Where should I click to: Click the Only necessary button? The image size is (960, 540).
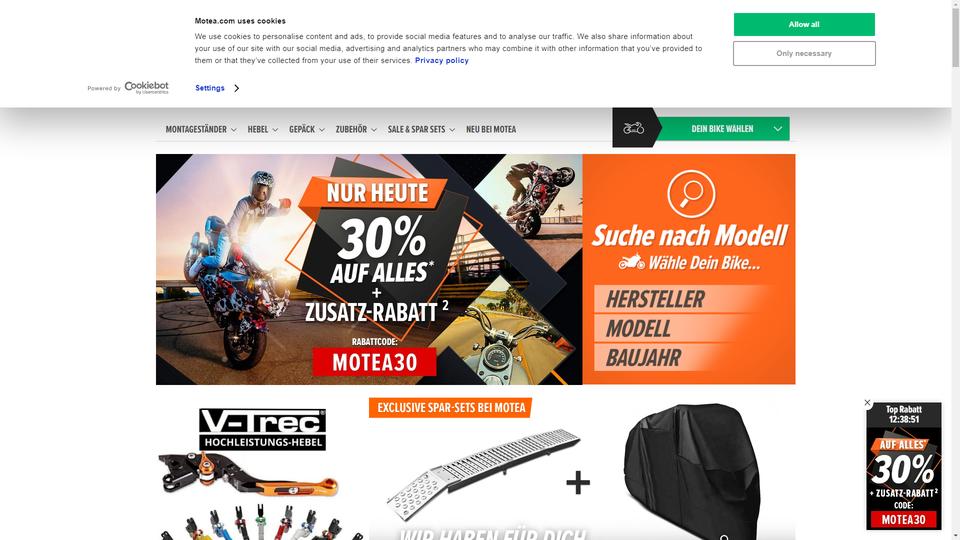point(804,53)
